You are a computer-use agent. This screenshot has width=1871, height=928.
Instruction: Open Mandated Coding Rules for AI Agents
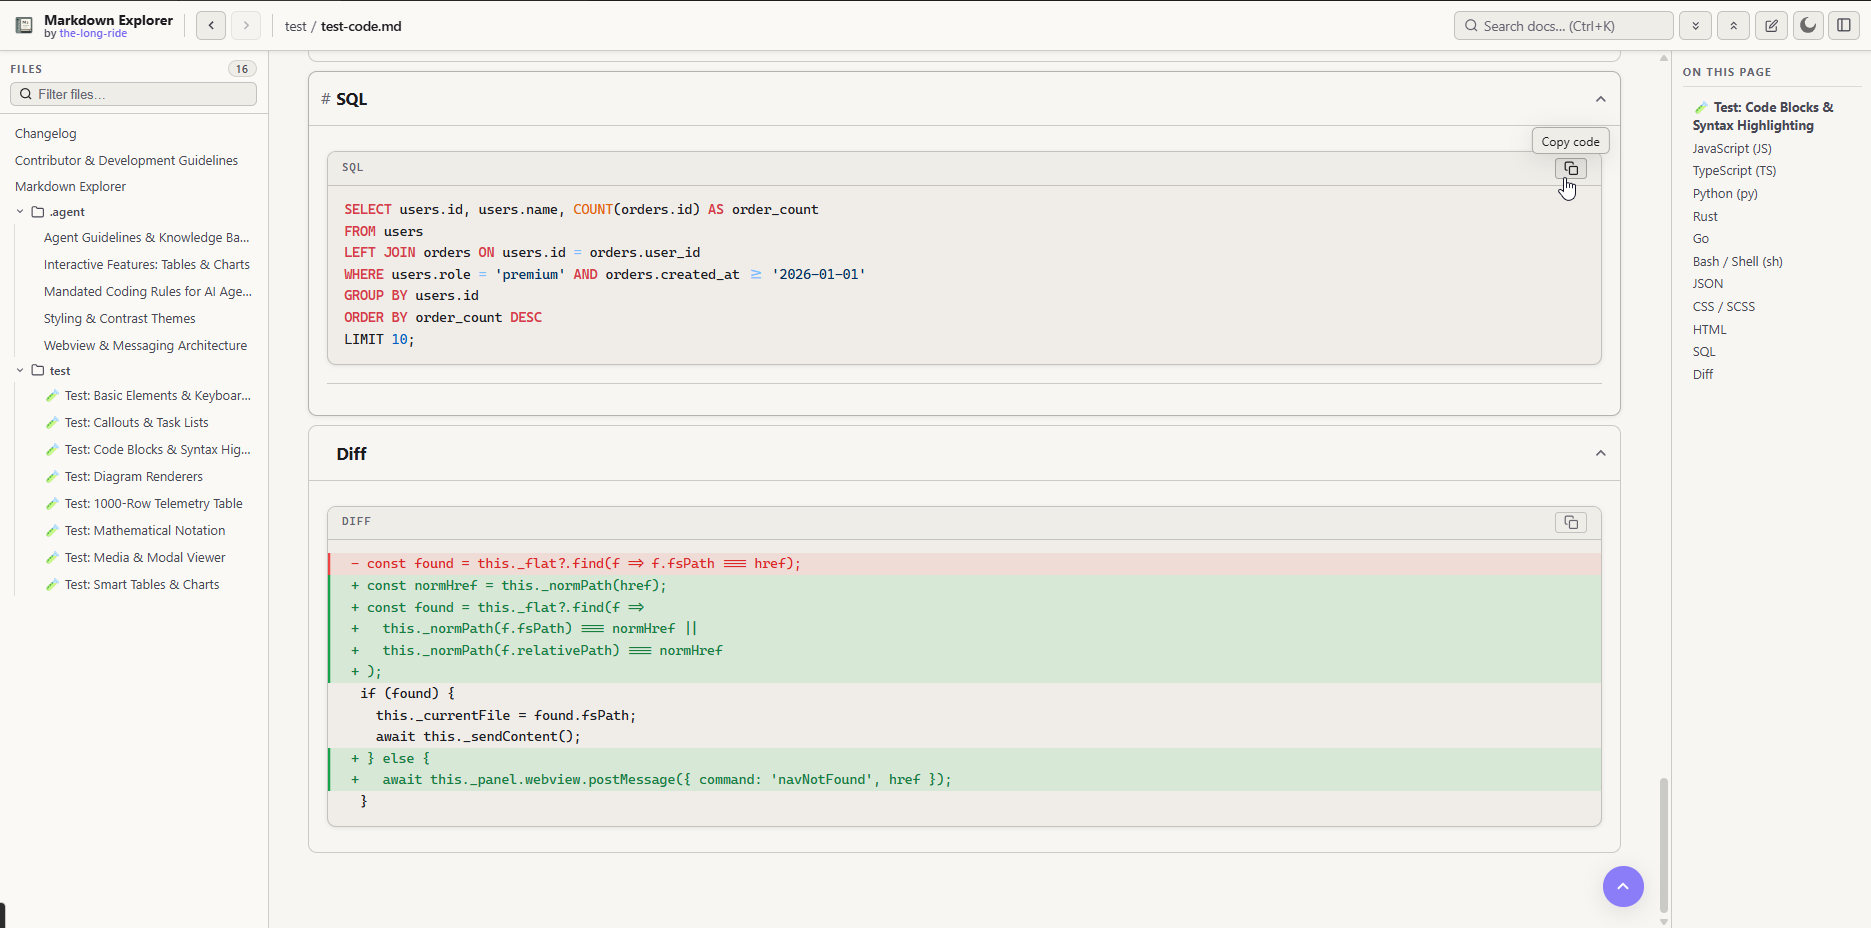click(x=147, y=292)
